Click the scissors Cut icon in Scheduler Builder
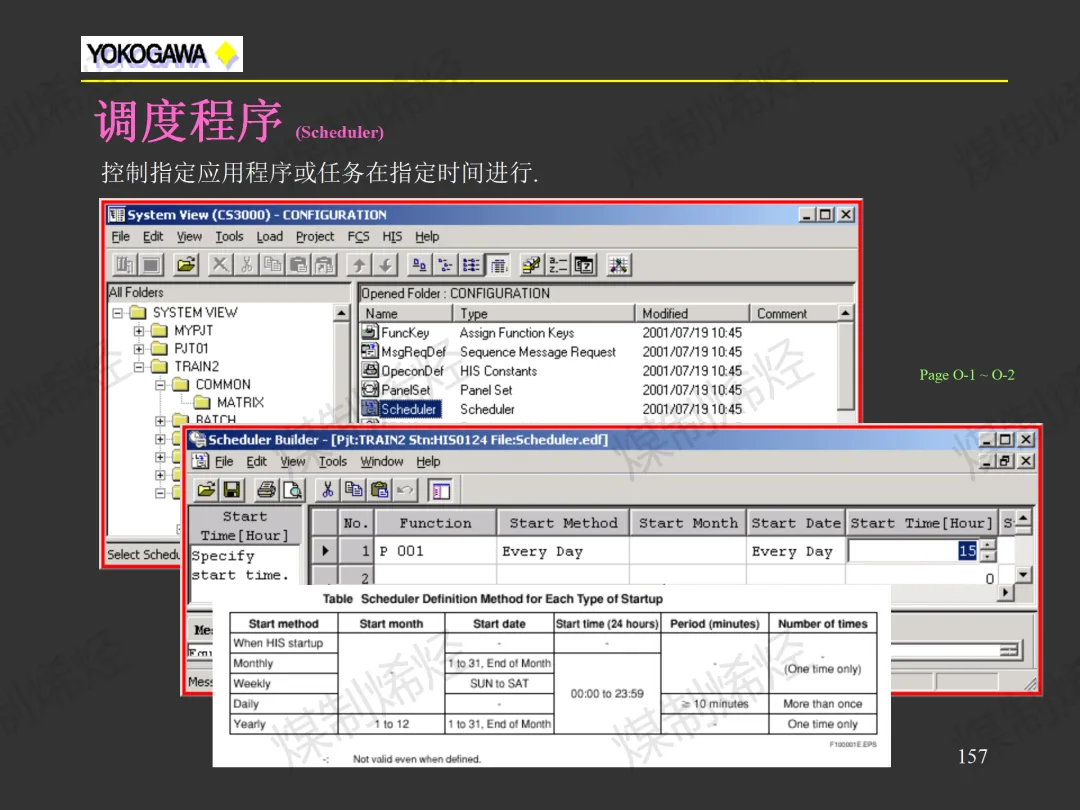Image resolution: width=1080 pixels, height=810 pixels. click(x=327, y=490)
